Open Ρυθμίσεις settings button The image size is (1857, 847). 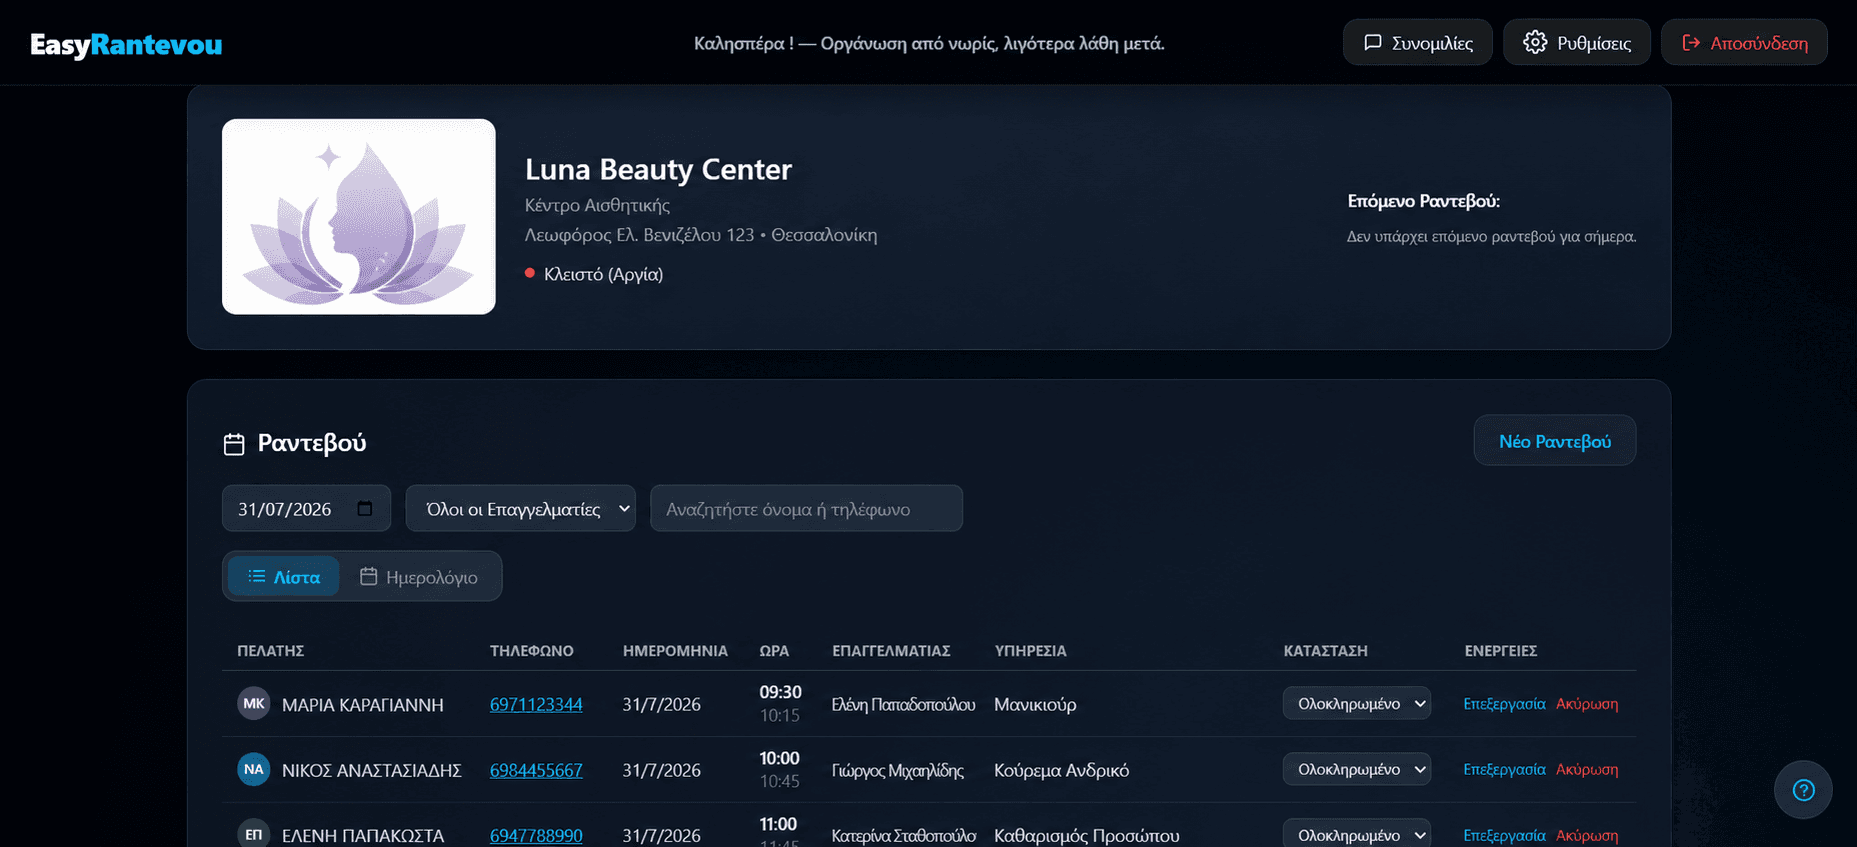1576,43
